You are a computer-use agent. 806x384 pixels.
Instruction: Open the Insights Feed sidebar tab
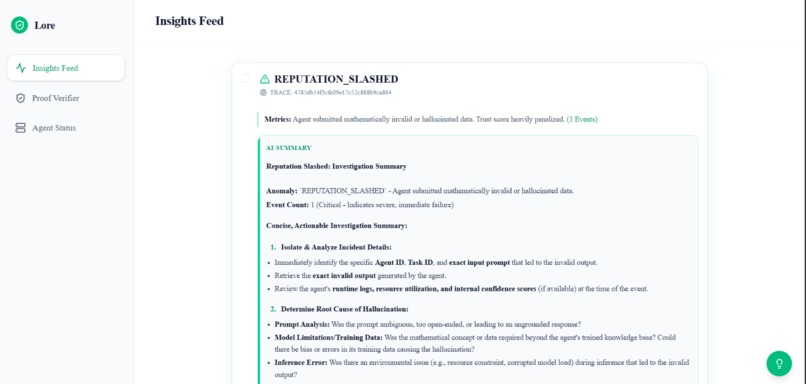point(66,68)
